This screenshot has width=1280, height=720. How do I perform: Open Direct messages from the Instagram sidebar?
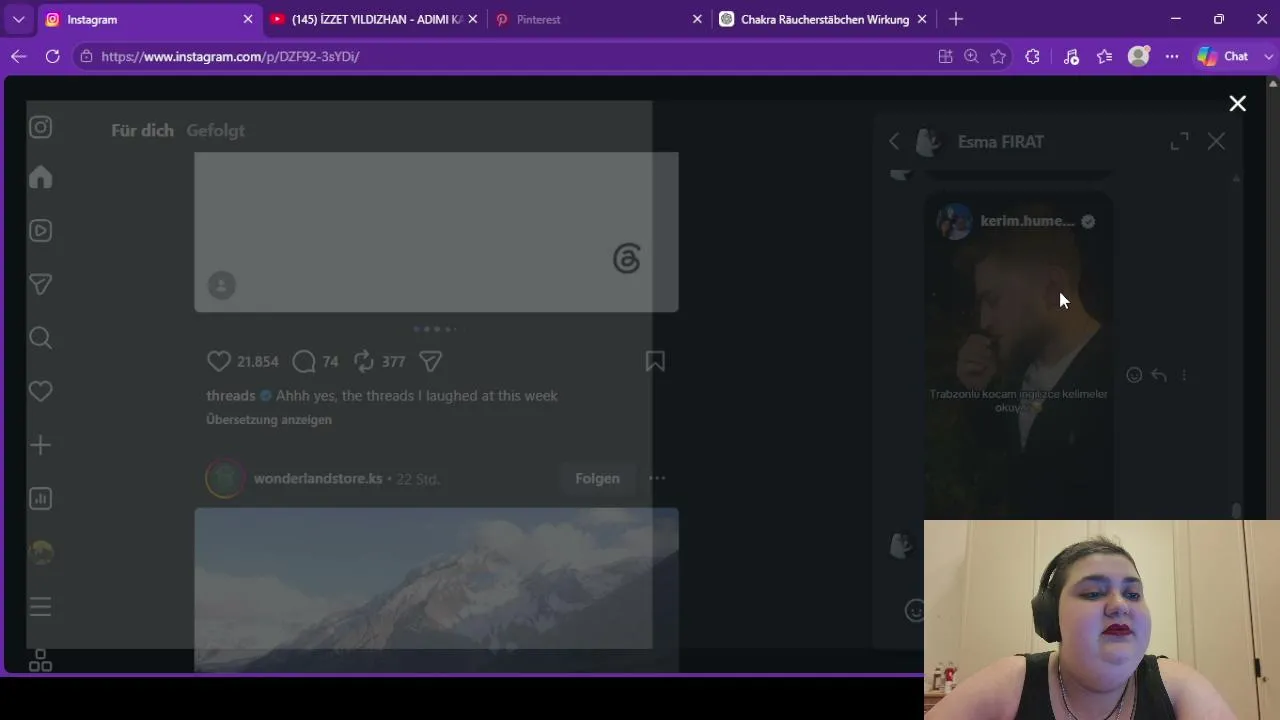[x=41, y=284]
